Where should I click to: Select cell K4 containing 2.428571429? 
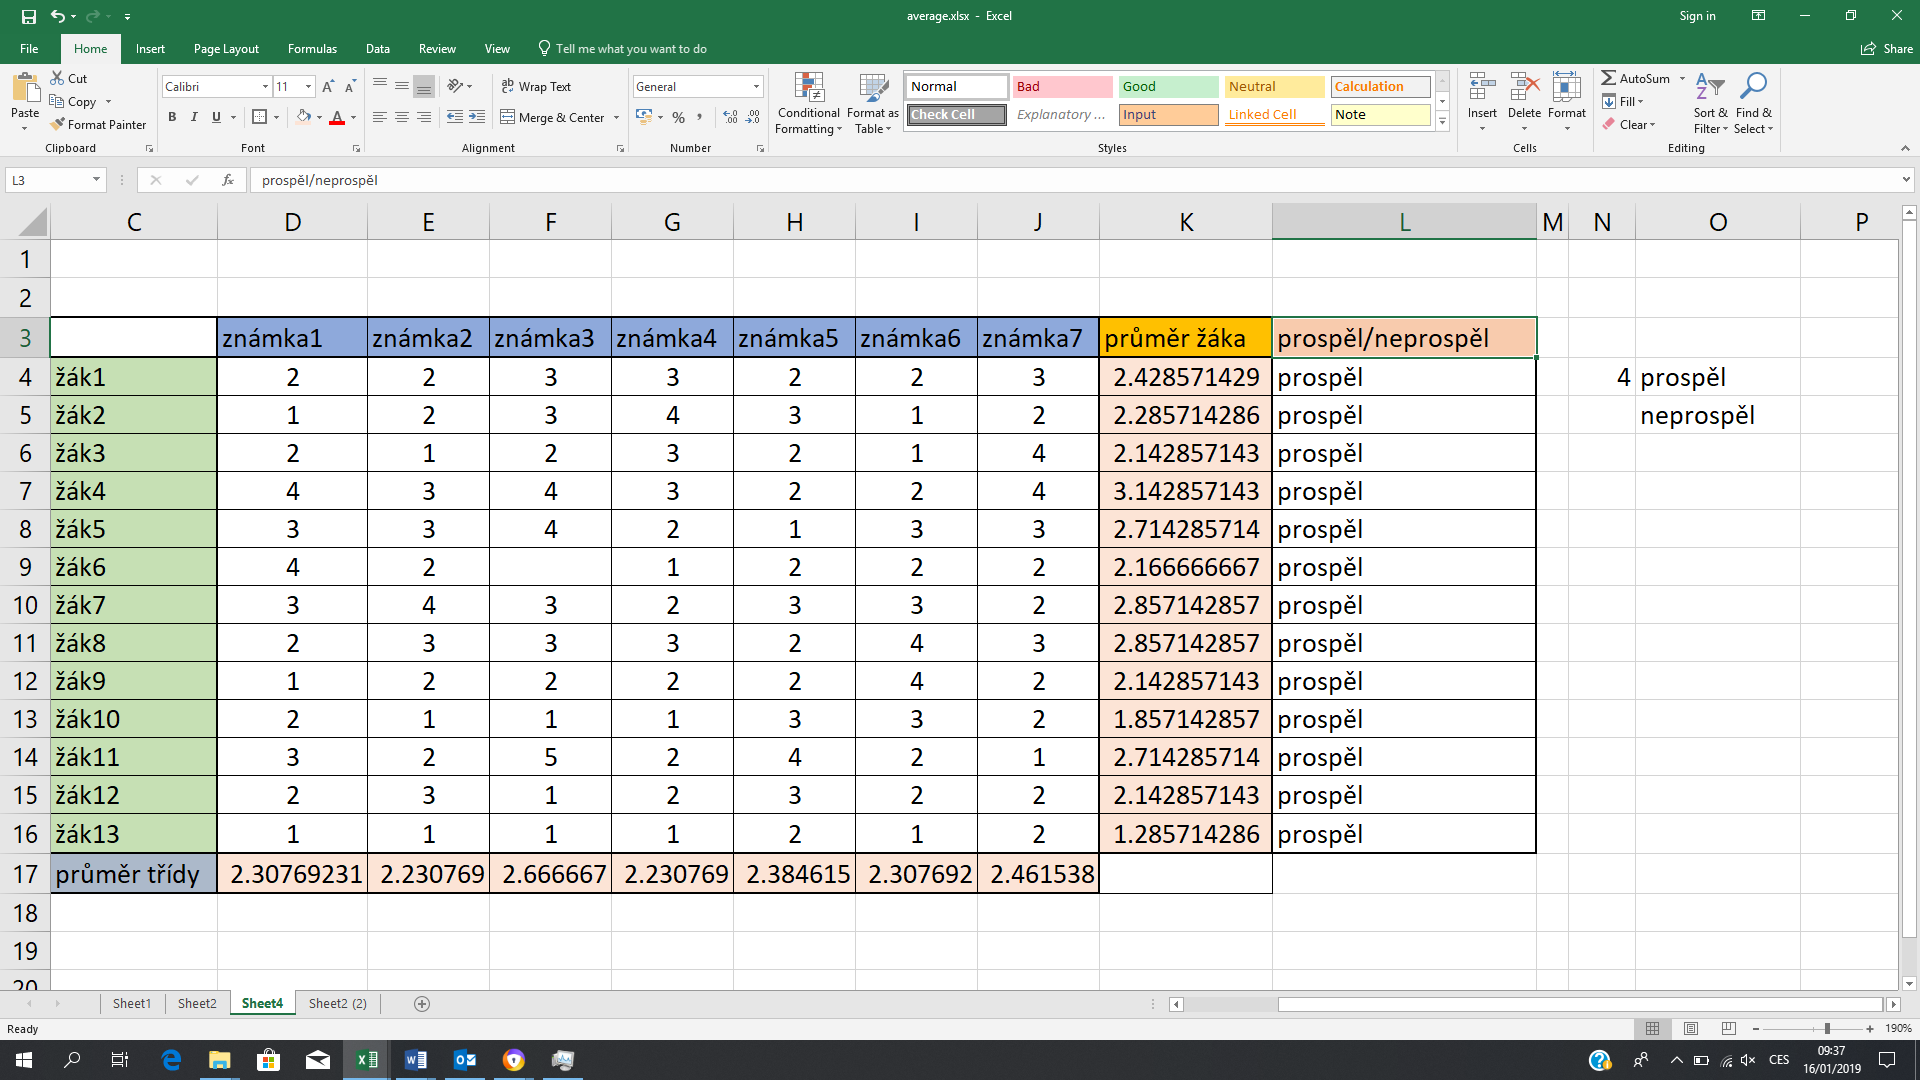1185,377
